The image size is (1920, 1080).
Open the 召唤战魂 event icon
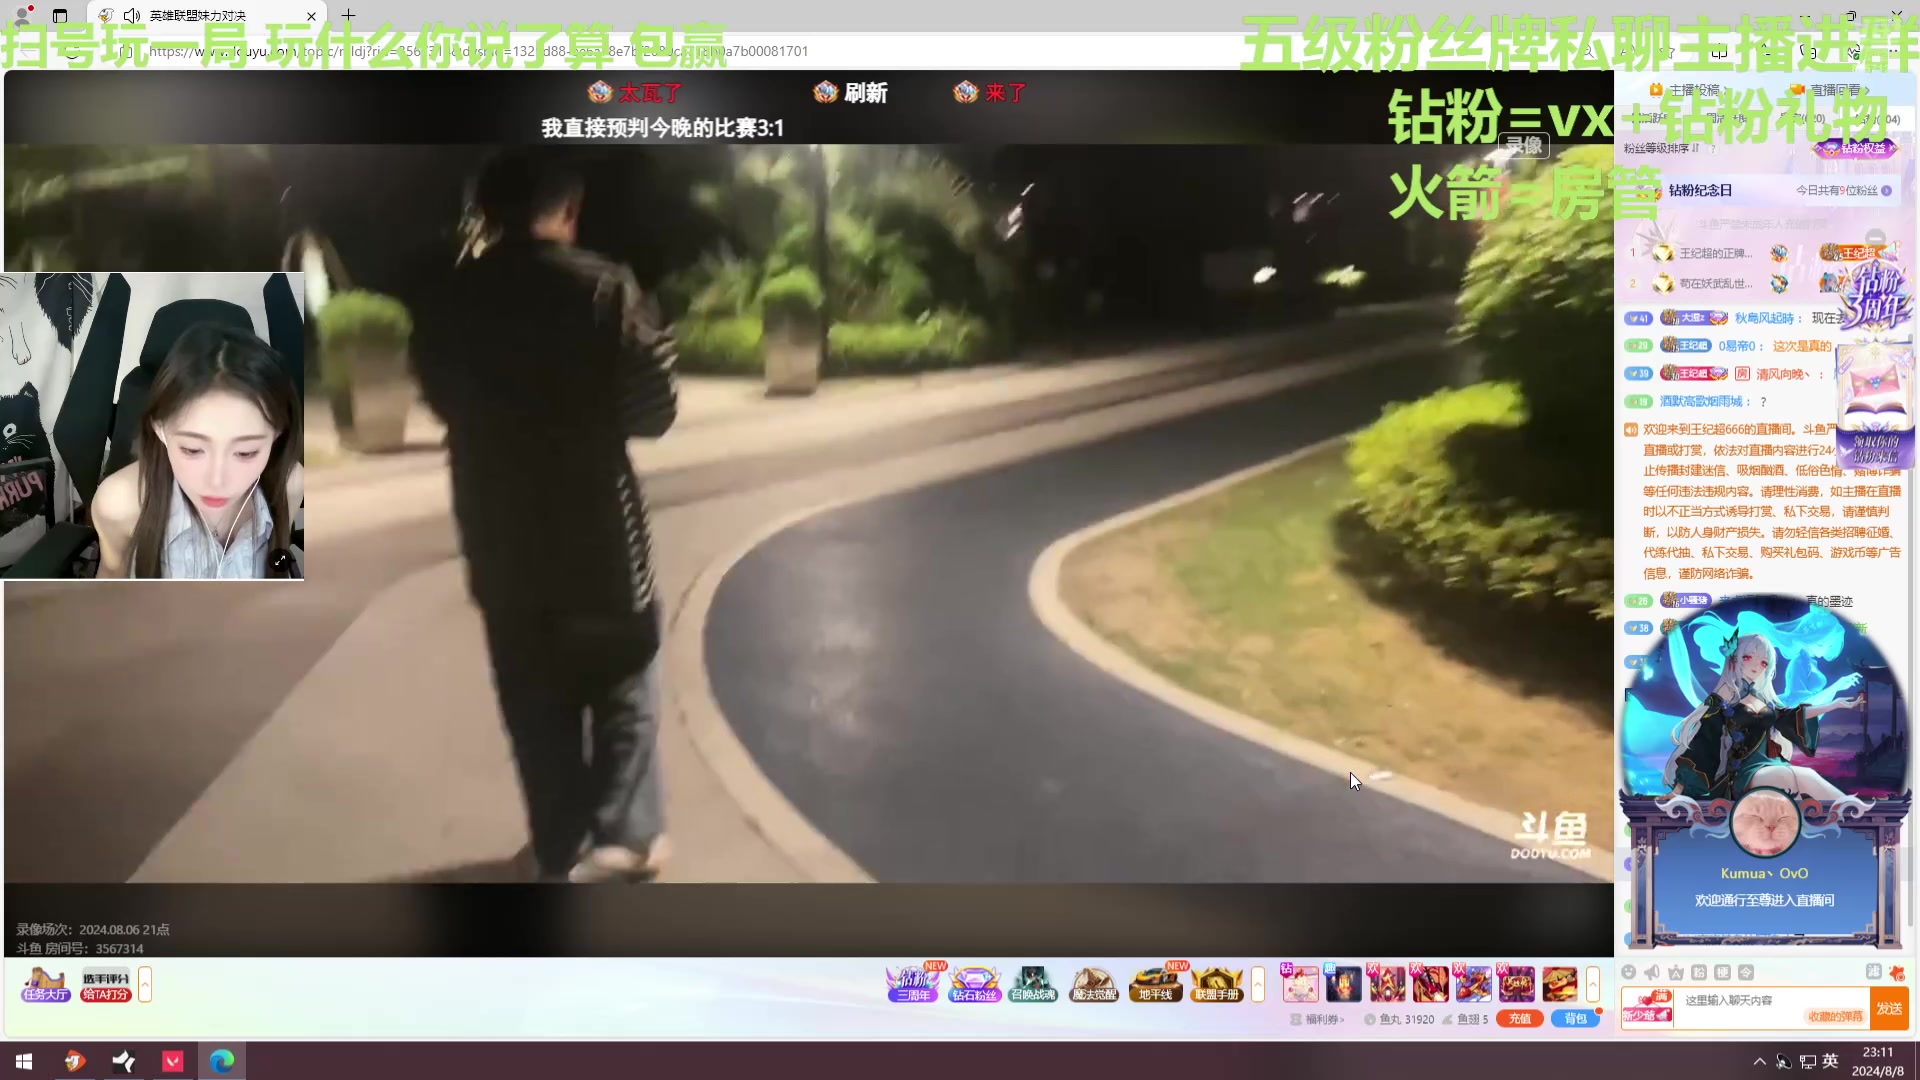point(1033,984)
